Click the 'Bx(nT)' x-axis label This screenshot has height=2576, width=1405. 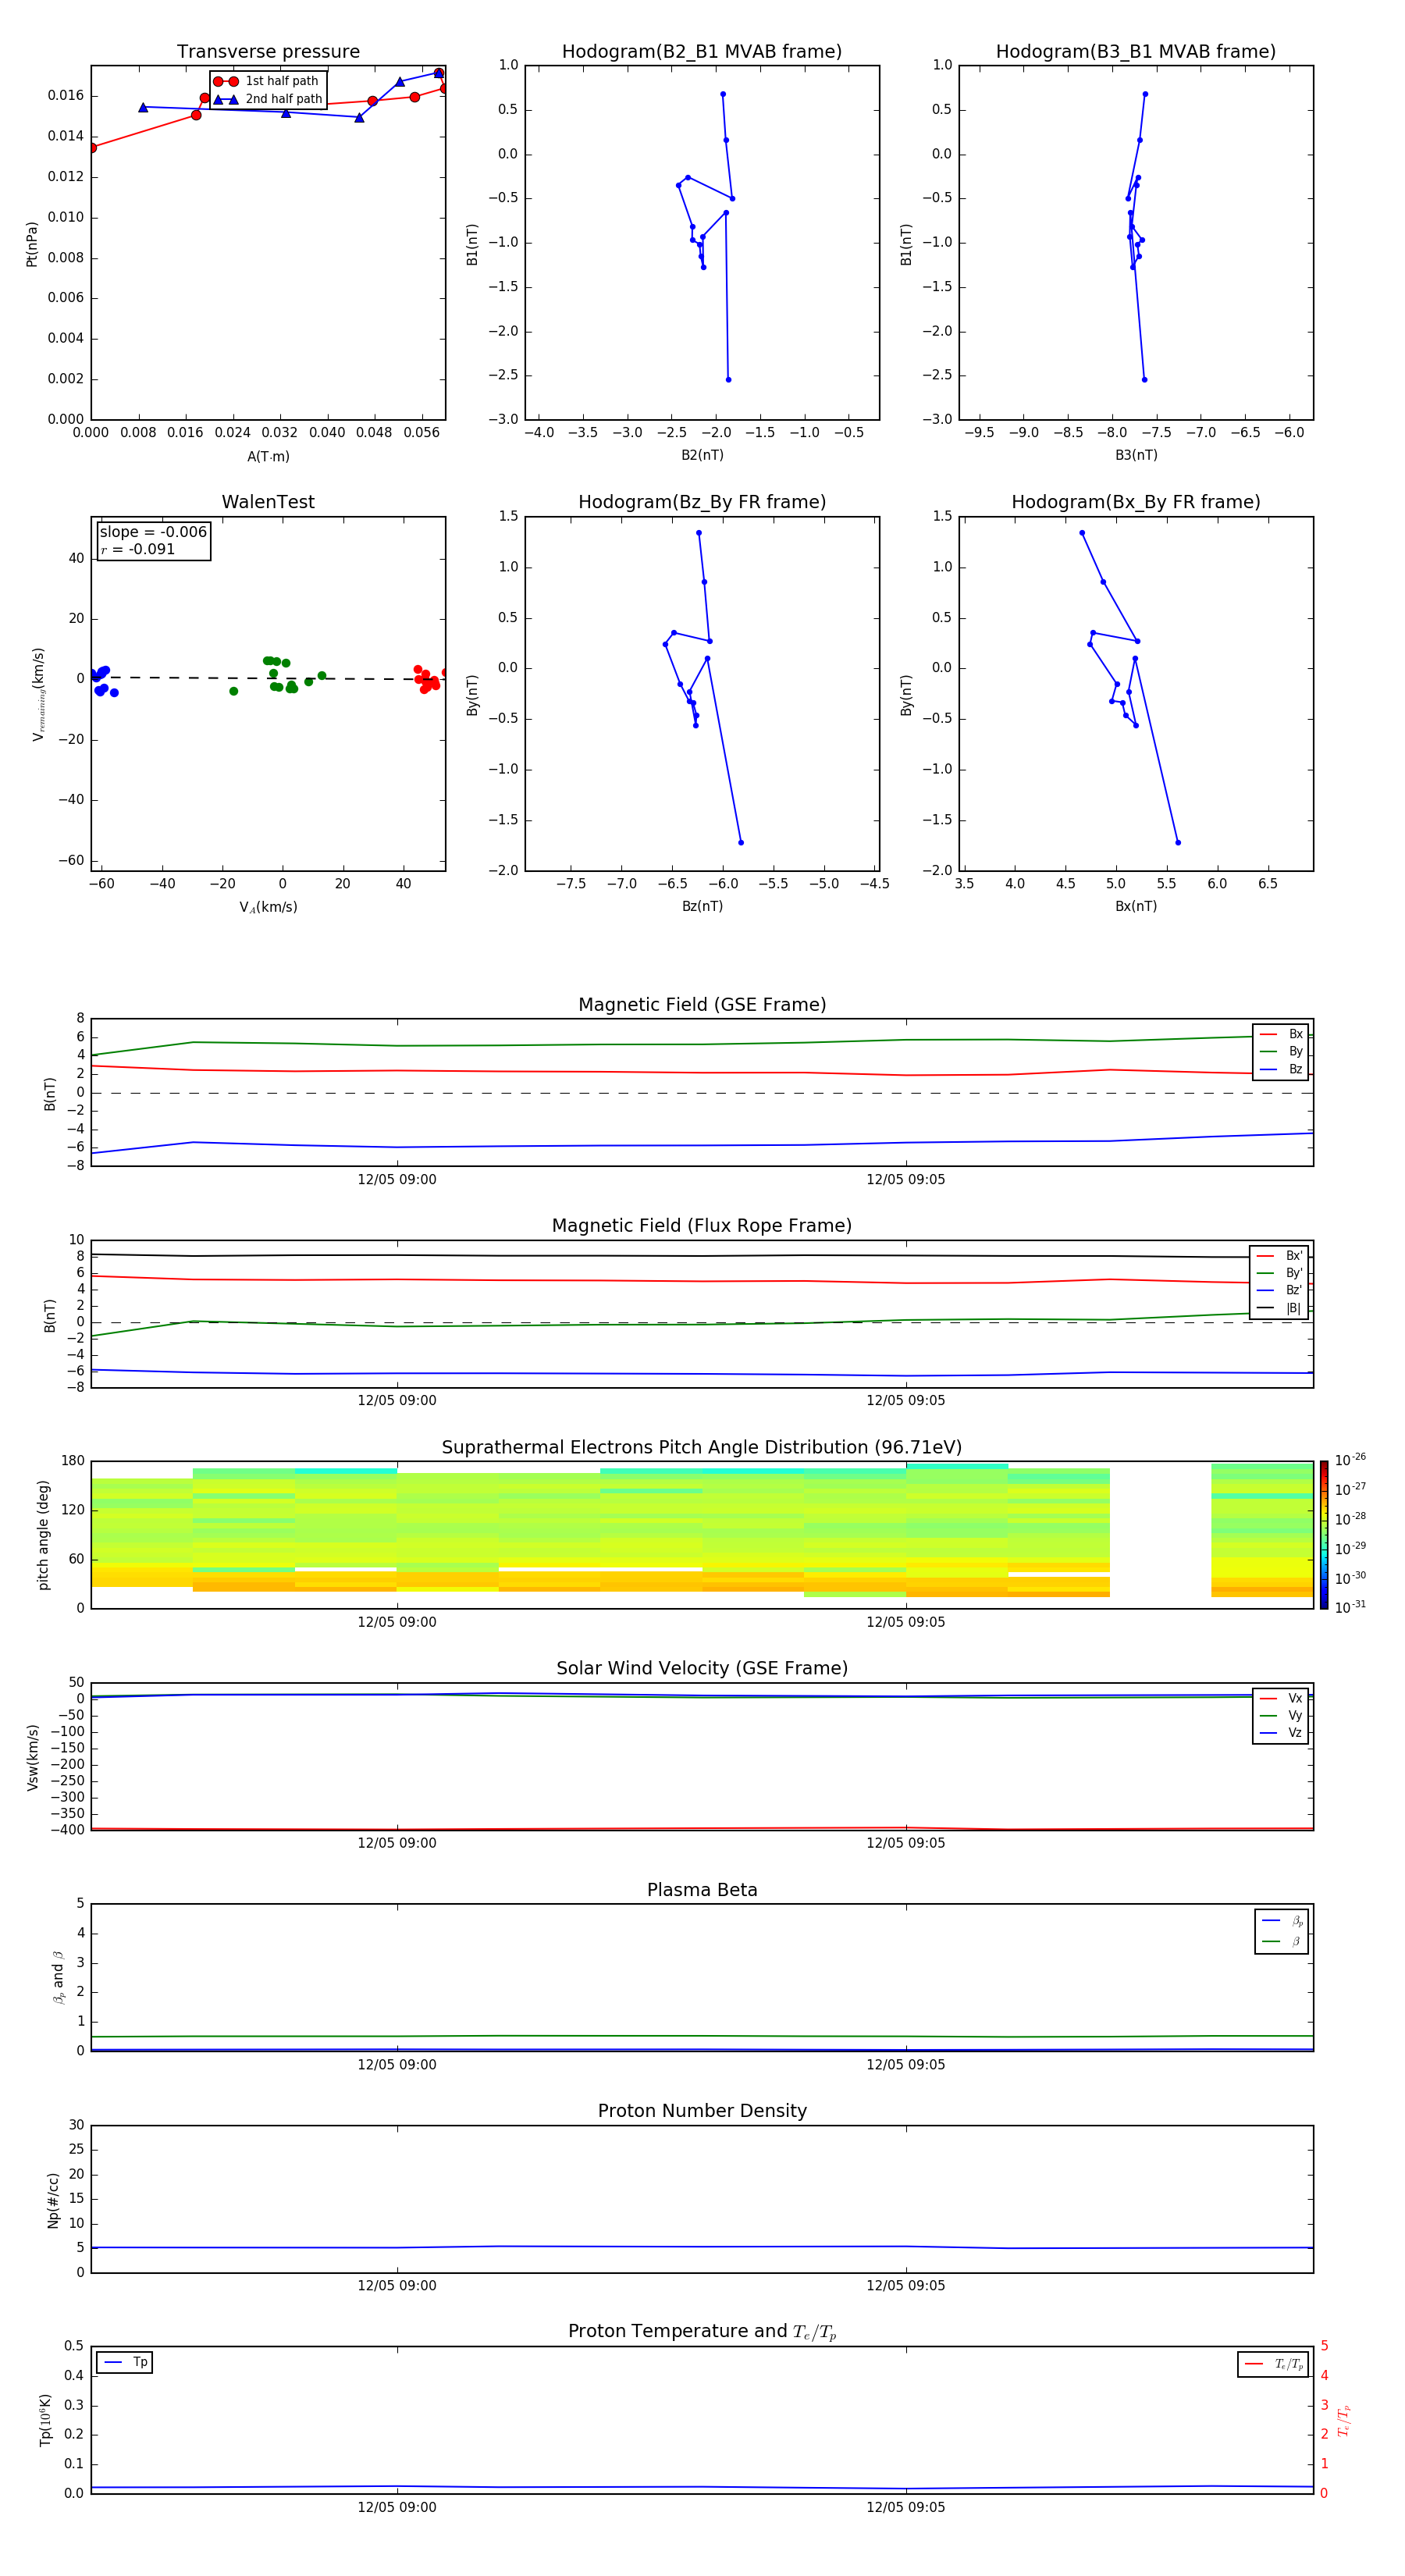[x=1136, y=906]
